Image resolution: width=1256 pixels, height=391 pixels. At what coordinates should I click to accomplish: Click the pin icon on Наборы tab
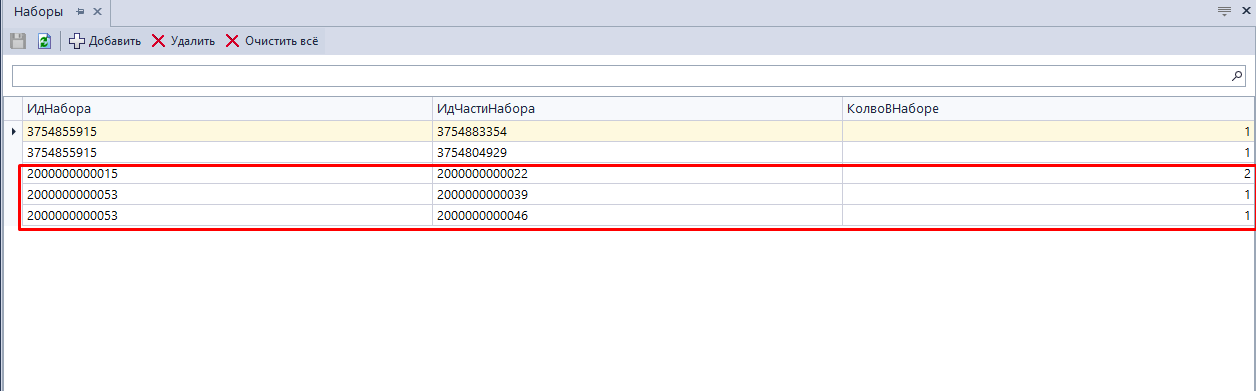(80, 12)
